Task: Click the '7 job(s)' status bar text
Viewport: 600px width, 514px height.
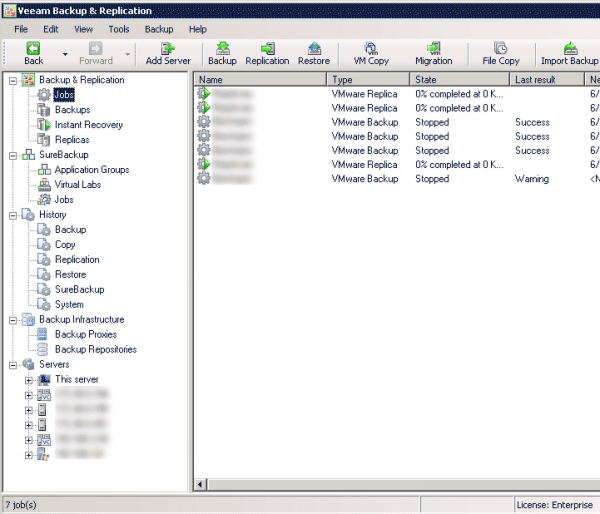Action: pos(21,505)
